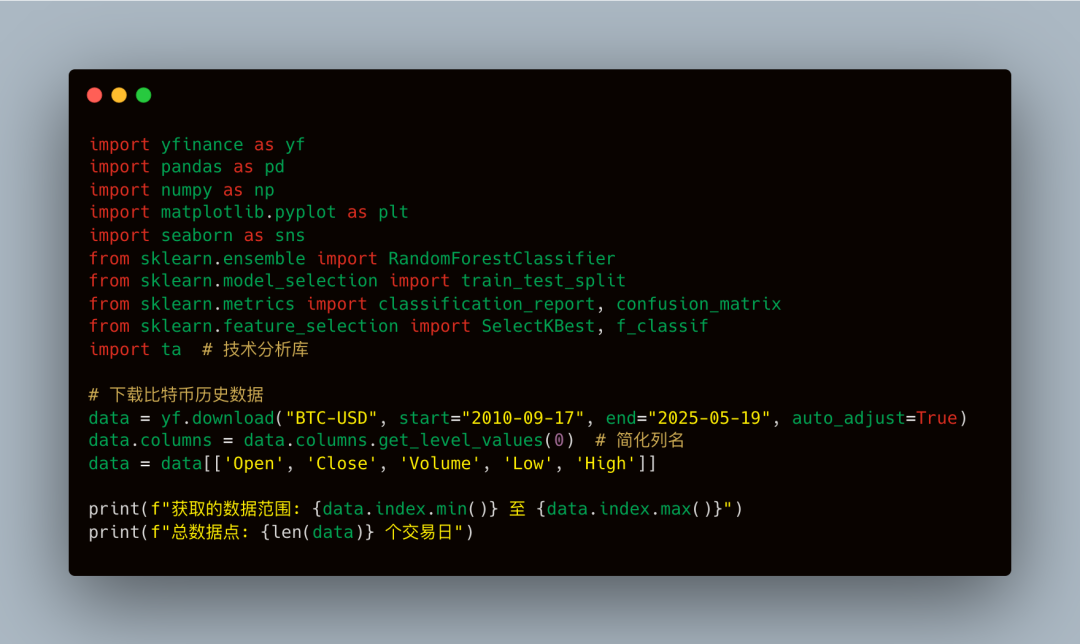This screenshot has height=644, width=1080.
Task: Click get_level_values method call
Action: (461, 441)
